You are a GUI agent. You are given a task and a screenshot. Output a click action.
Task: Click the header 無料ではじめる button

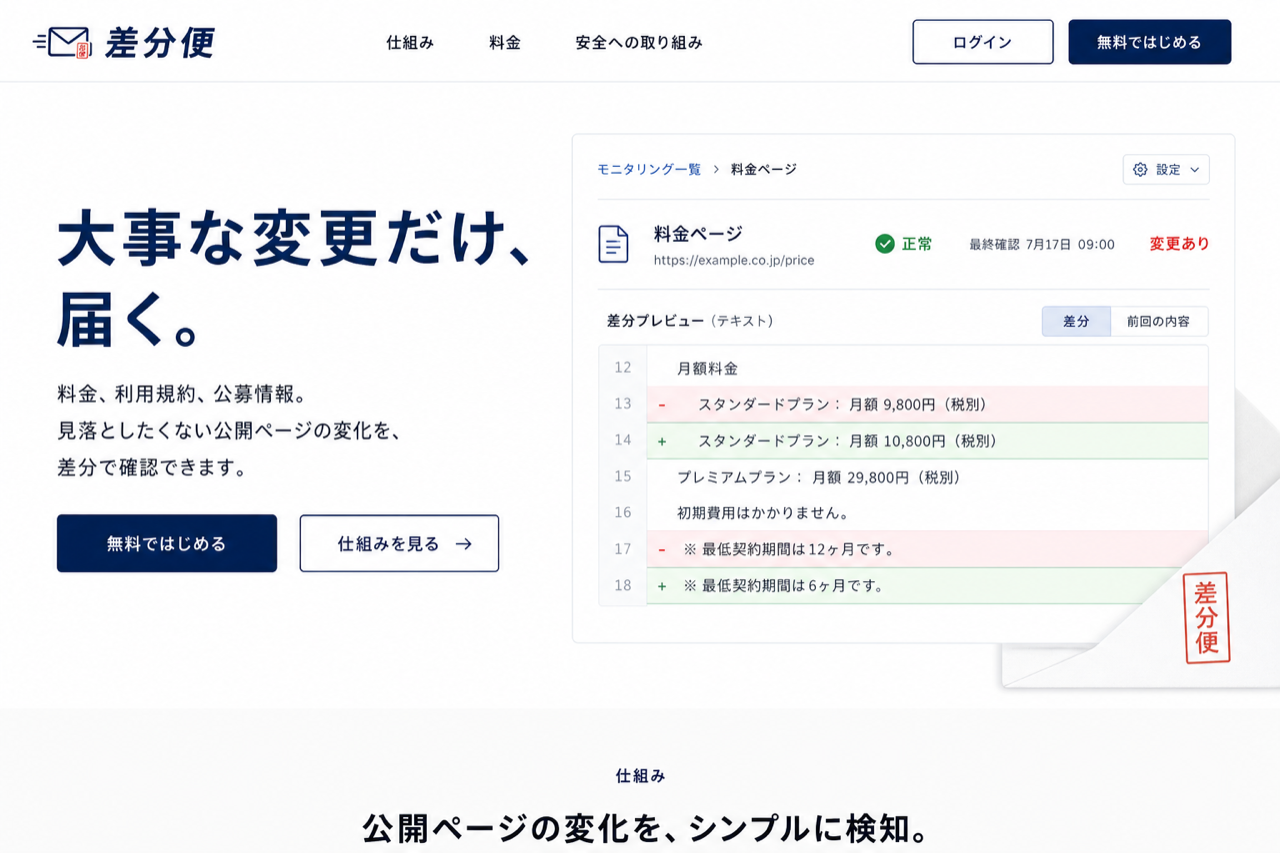(x=1150, y=42)
